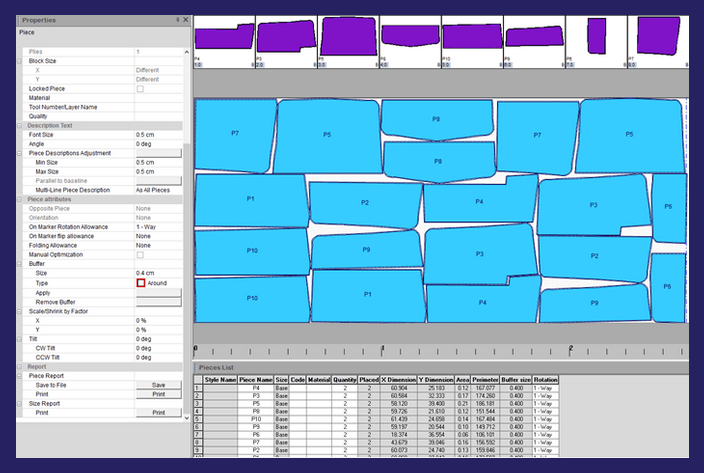Toggle the Locked Piece checkbox

click(140, 89)
